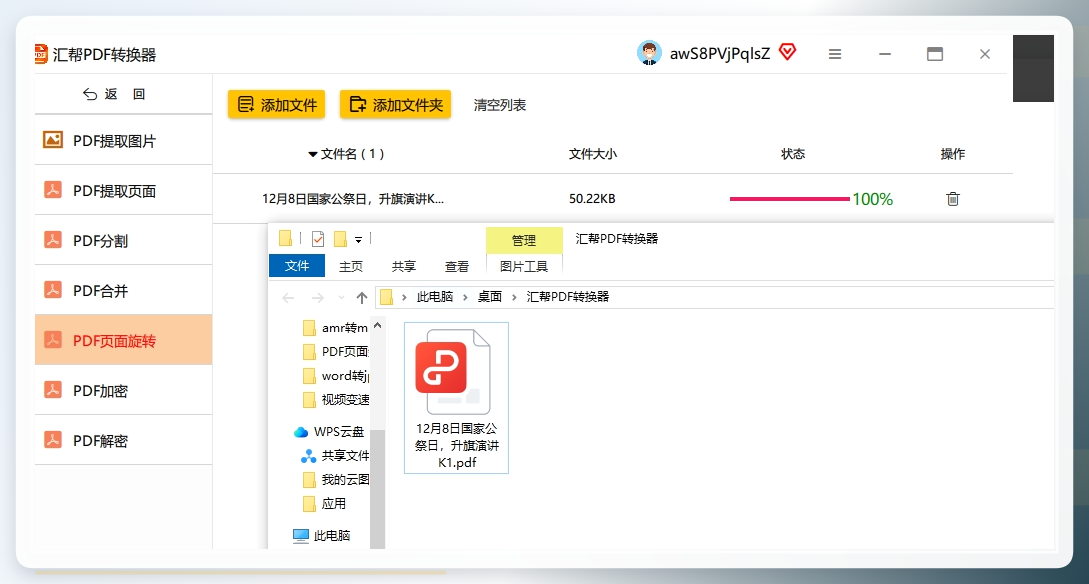Click the 文件大小 column header

592,154
